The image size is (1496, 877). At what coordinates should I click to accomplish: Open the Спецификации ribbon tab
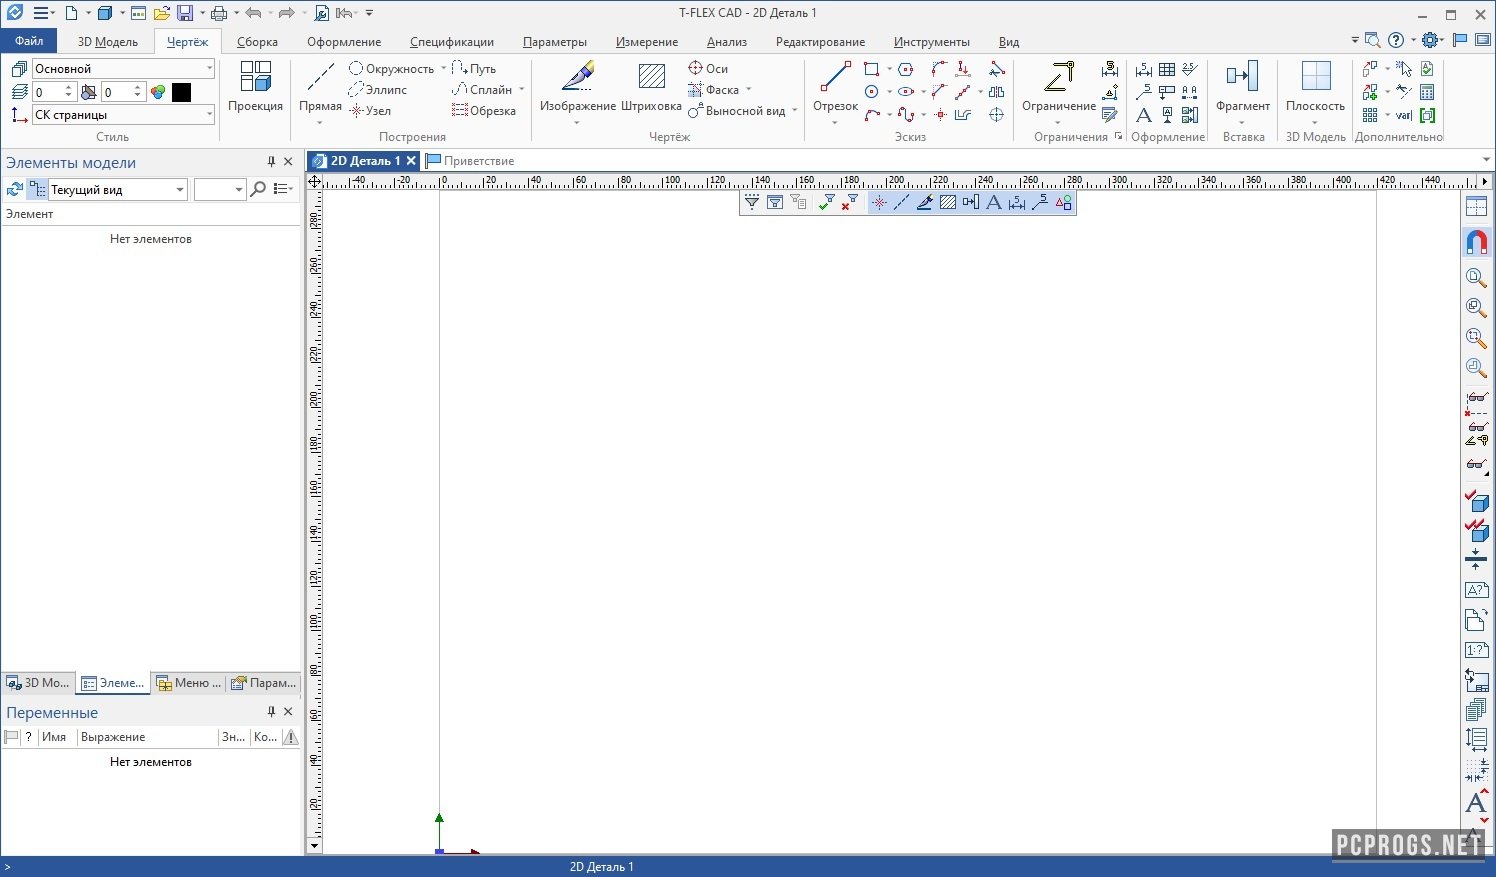(x=452, y=42)
